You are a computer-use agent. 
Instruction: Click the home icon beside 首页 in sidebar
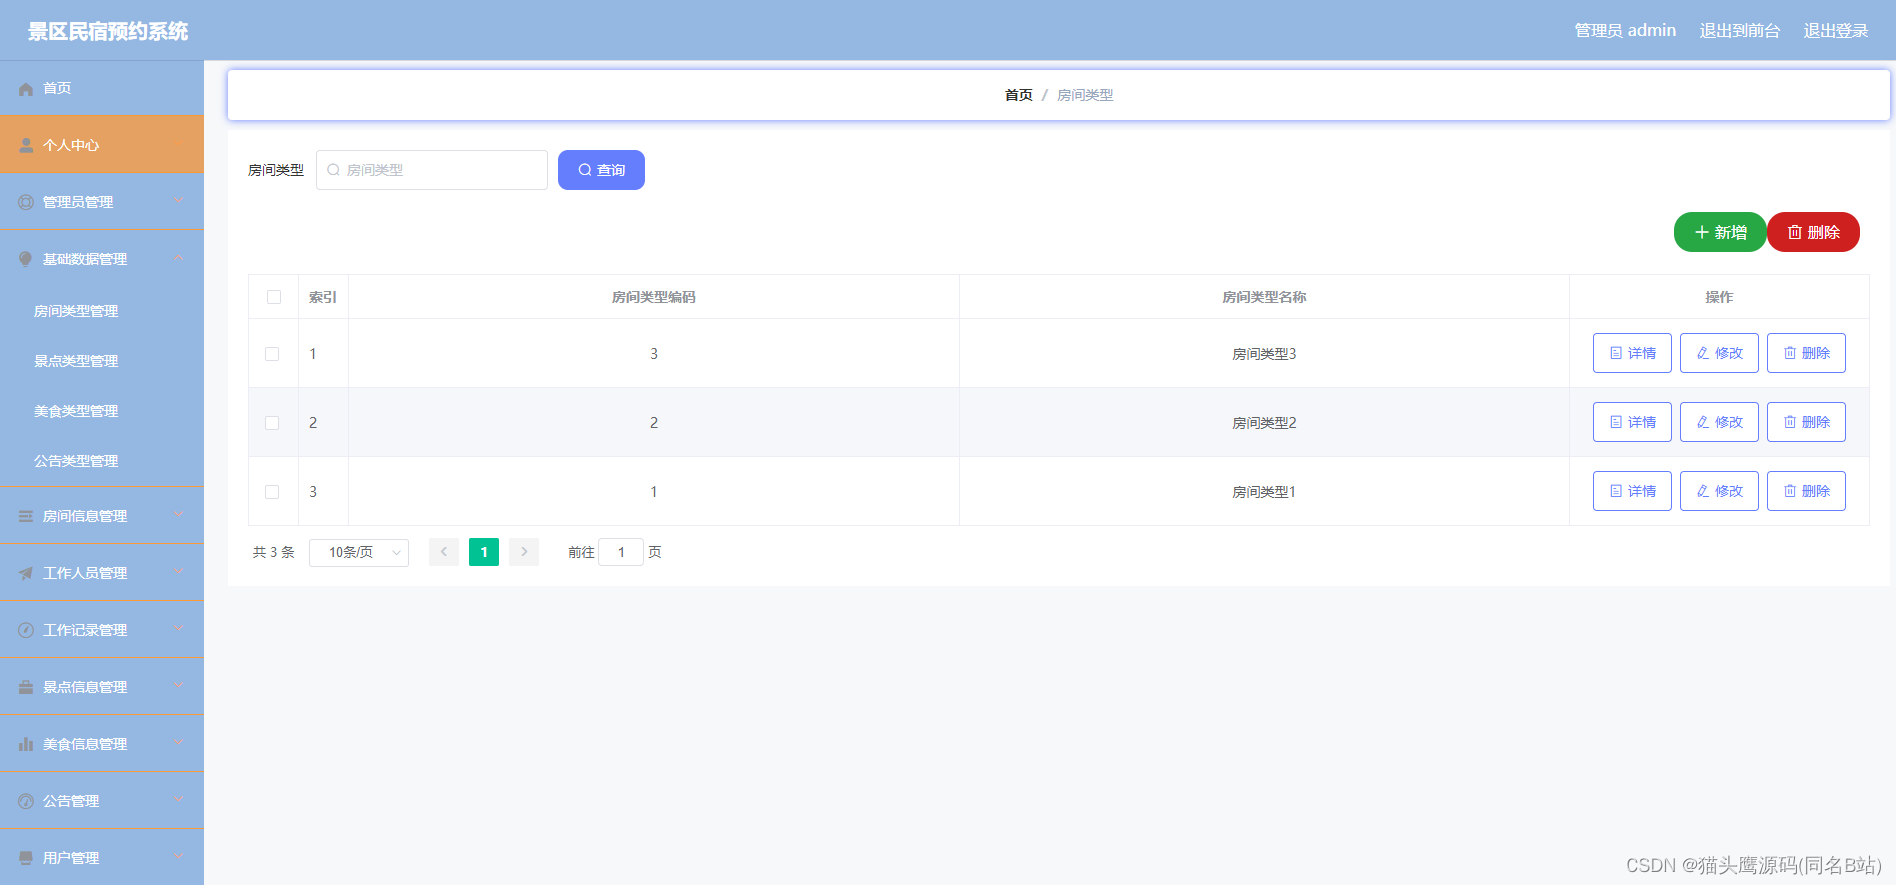(x=26, y=89)
